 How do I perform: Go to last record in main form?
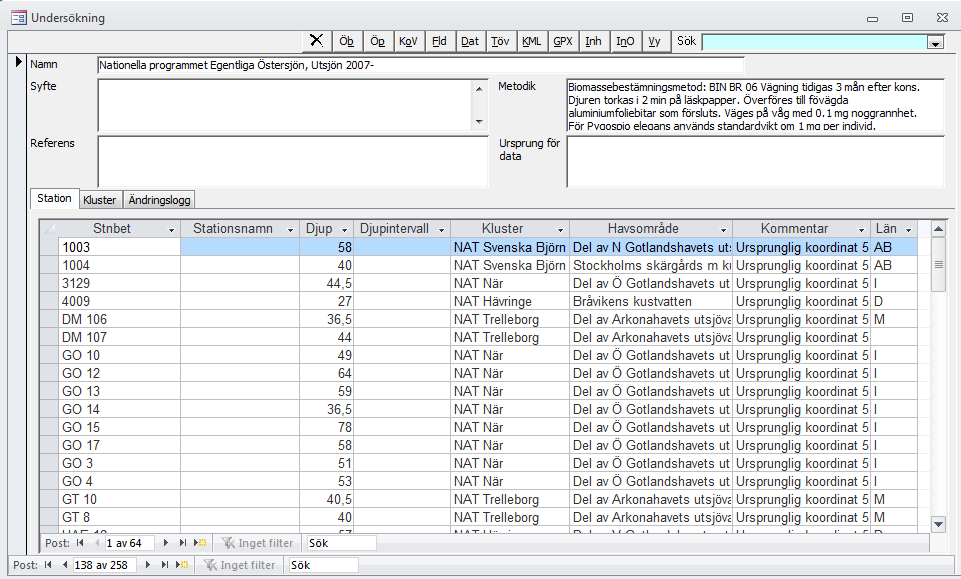coord(165,565)
